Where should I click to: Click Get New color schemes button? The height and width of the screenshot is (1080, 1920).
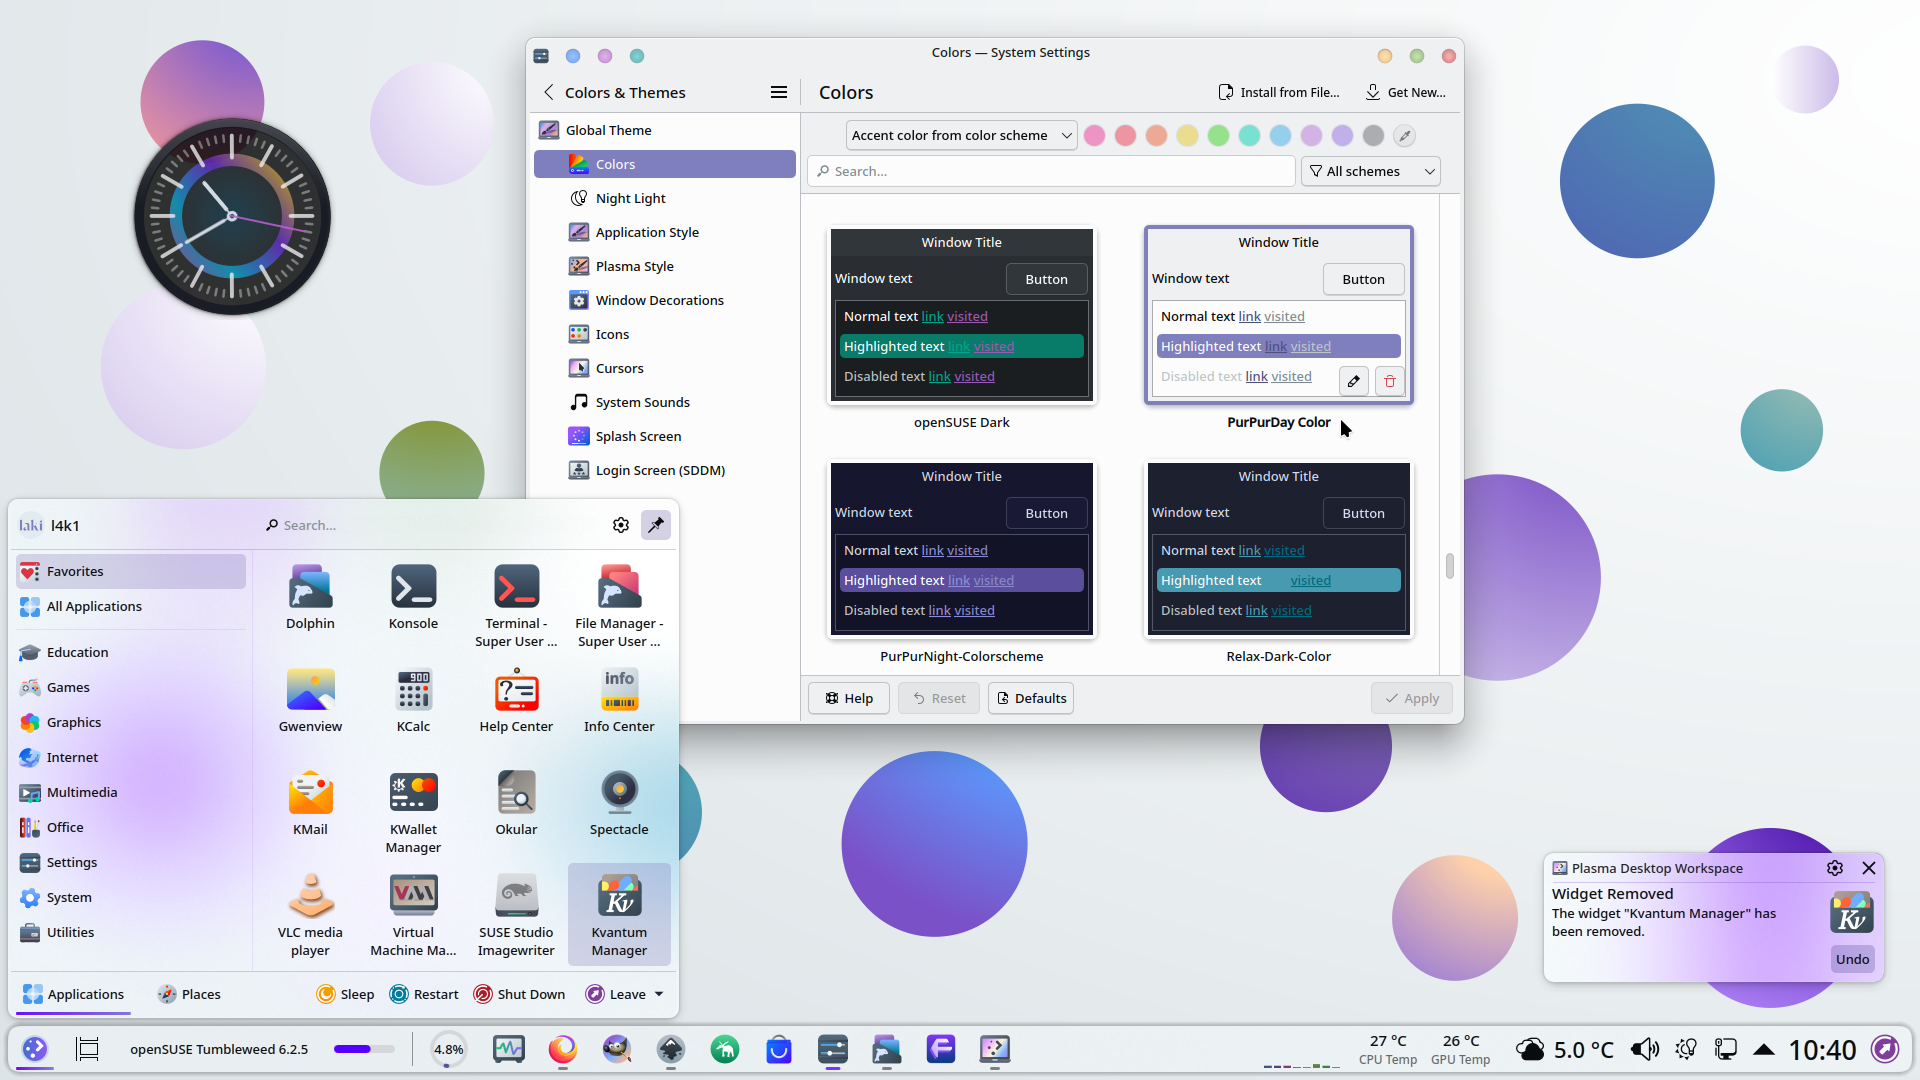1405,92
